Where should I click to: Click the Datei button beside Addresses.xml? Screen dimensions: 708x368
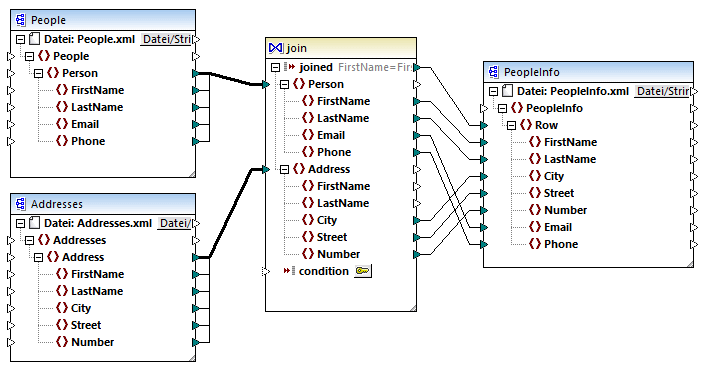click(175, 223)
